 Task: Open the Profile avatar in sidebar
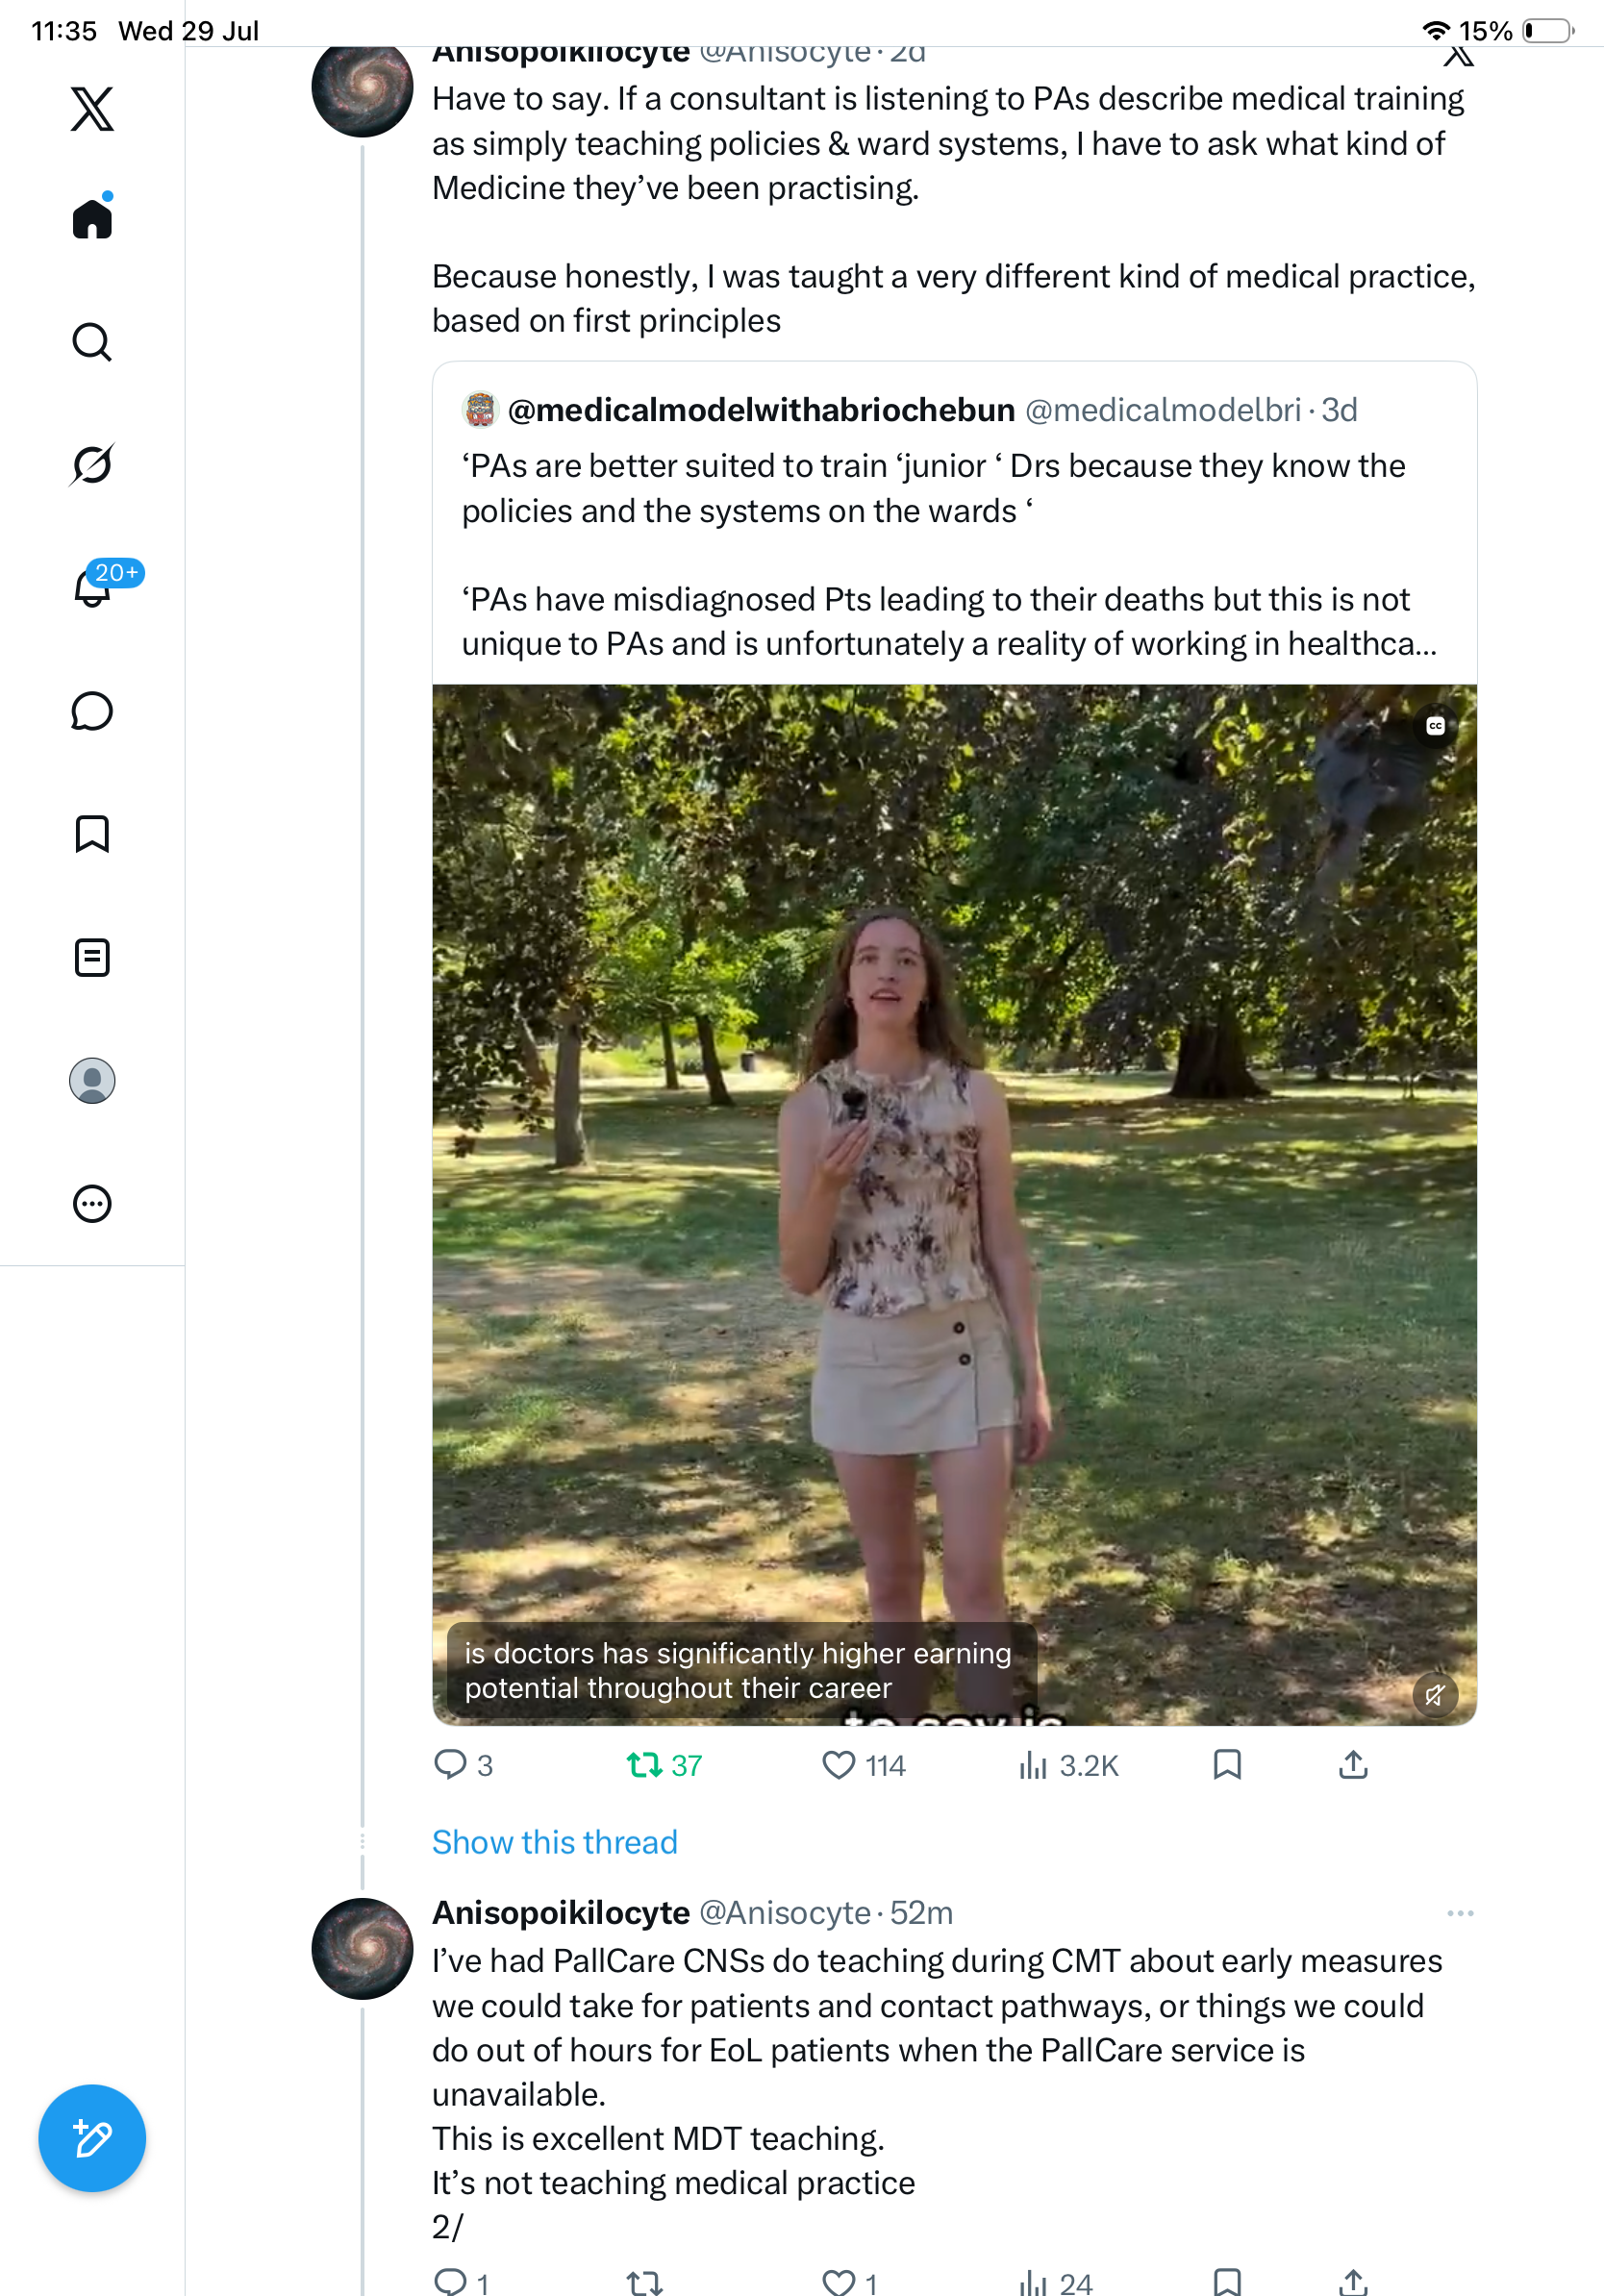pyautogui.click(x=92, y=1081)
